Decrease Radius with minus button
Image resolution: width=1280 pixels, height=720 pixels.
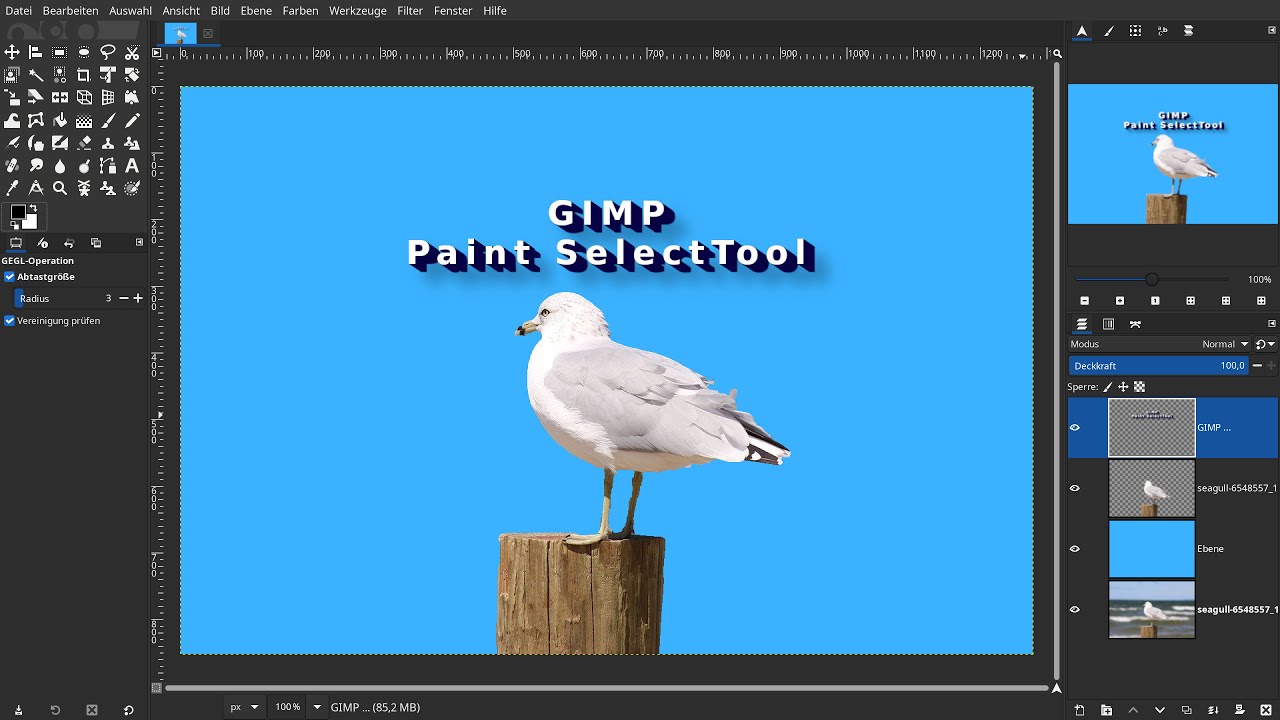[124, 298]
